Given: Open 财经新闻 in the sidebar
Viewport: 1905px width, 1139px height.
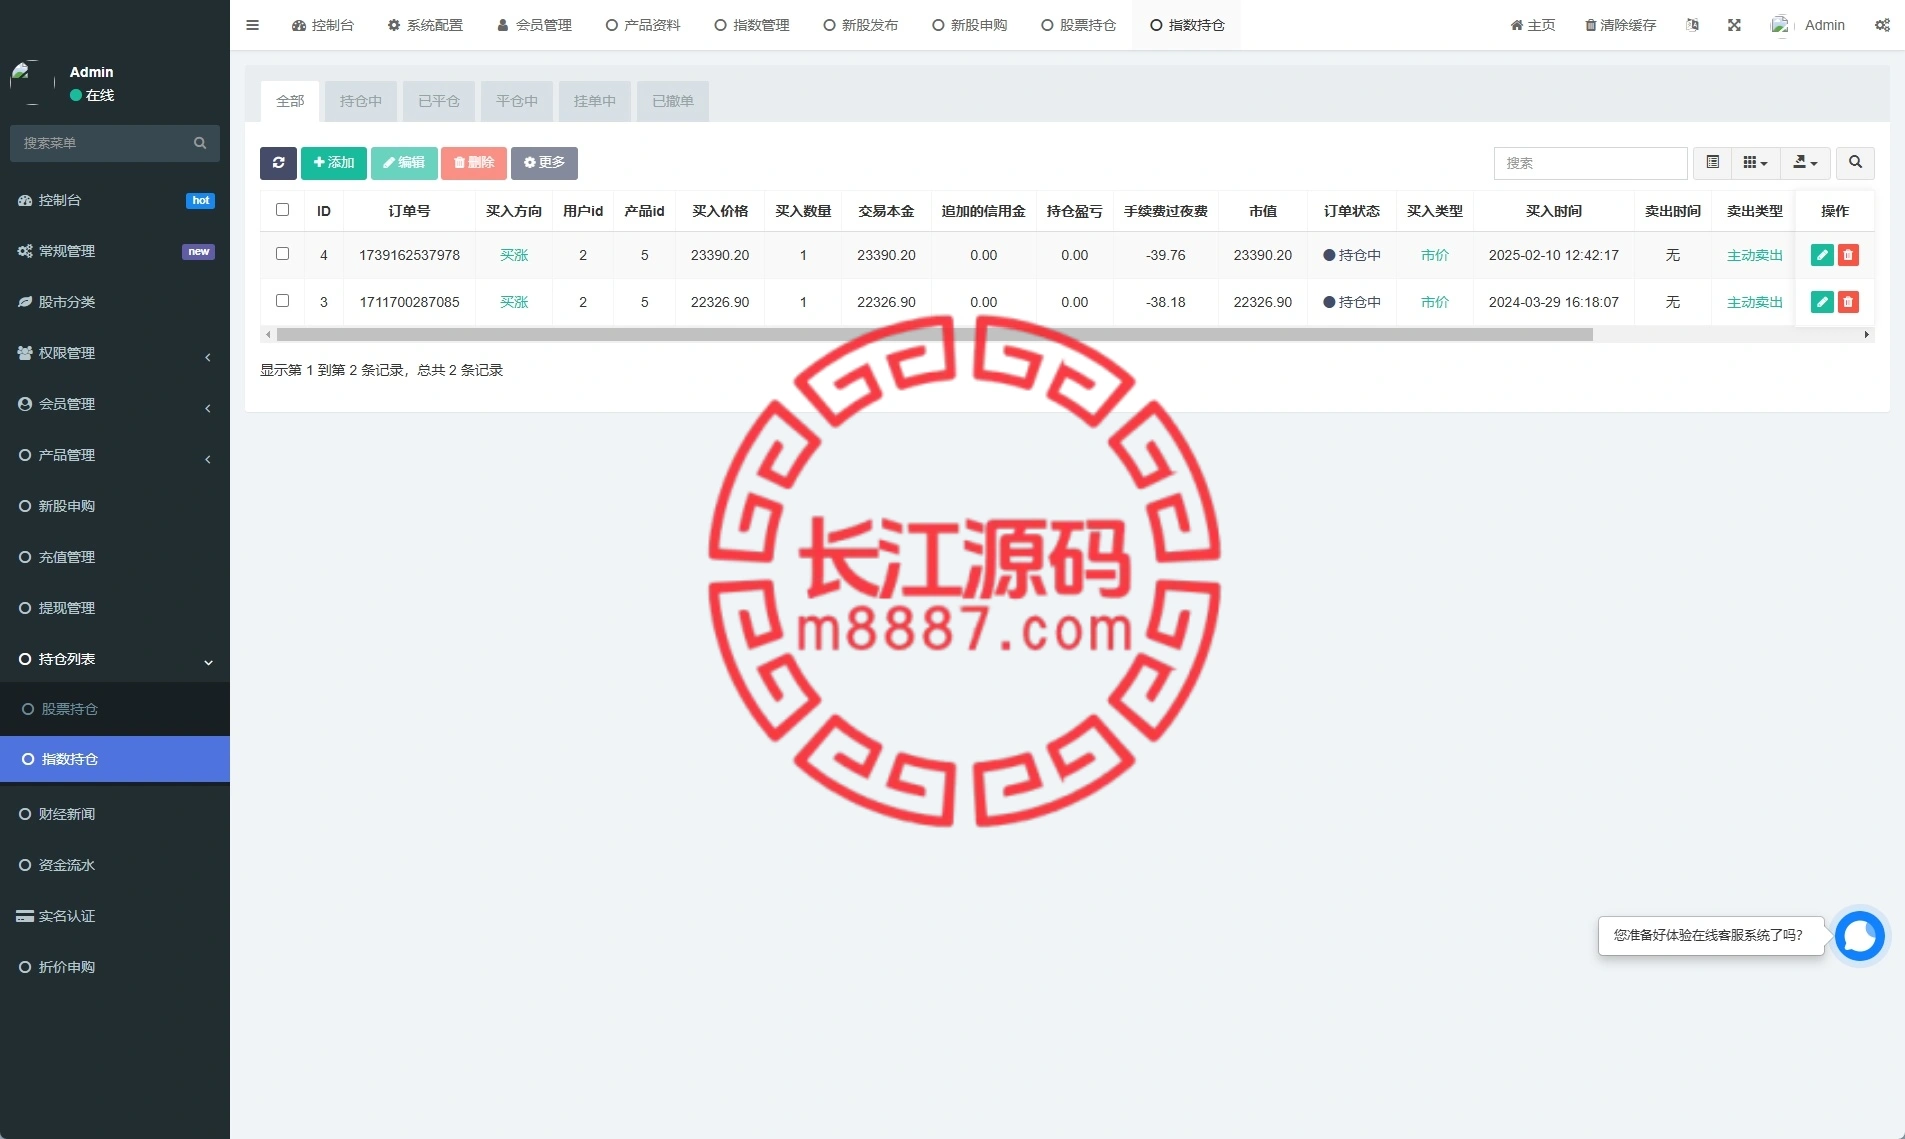Looking at the screenshot, I should [115, 814].
